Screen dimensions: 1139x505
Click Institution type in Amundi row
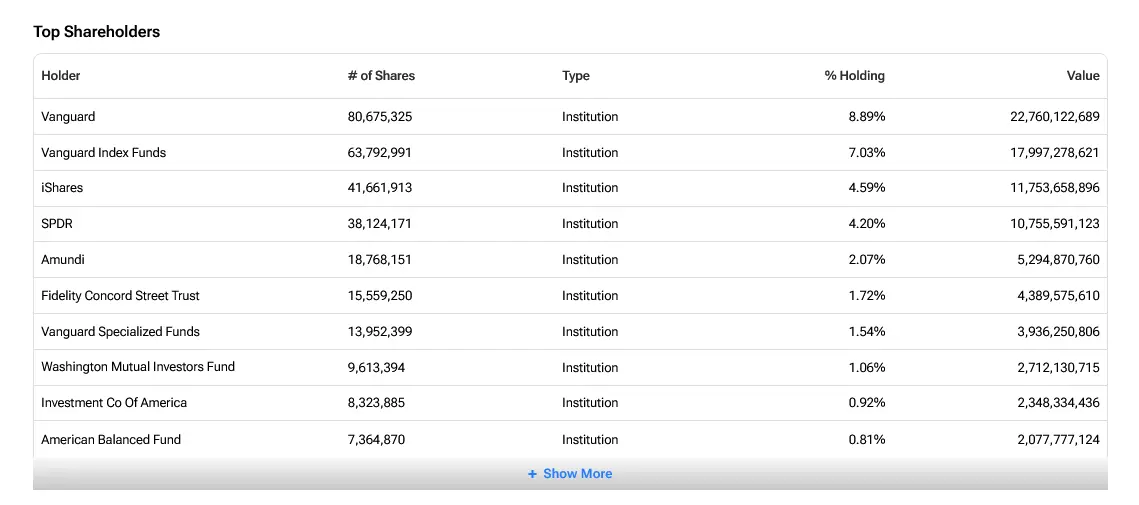[x=590, y=259]
